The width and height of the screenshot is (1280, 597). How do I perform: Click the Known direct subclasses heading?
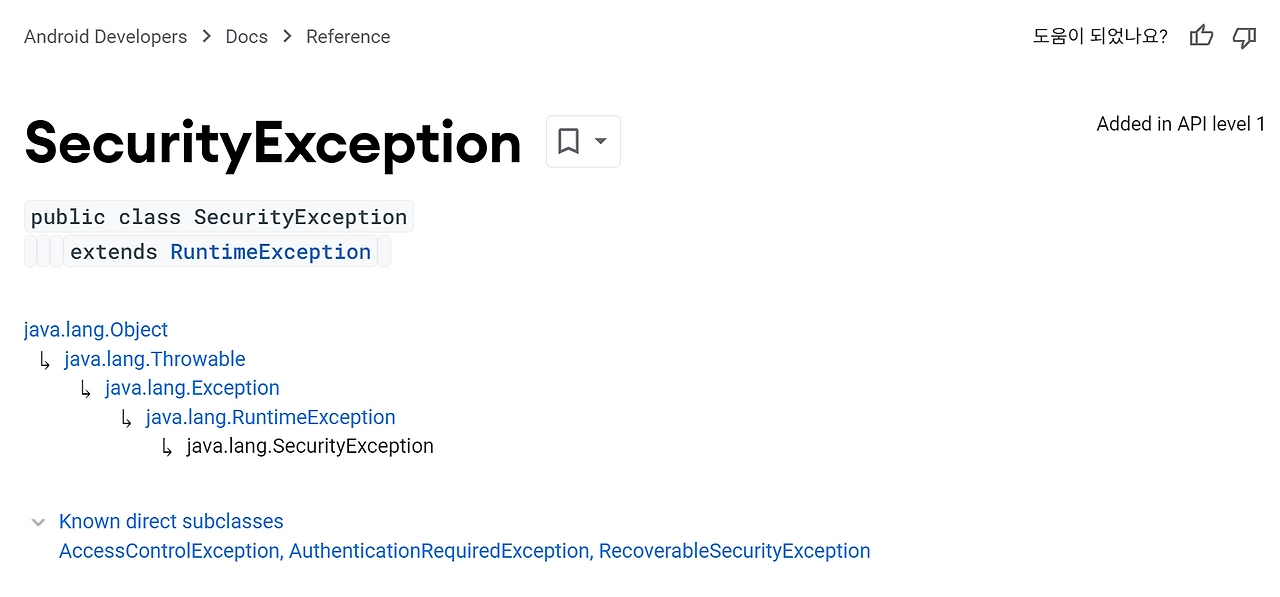(171, 521)
